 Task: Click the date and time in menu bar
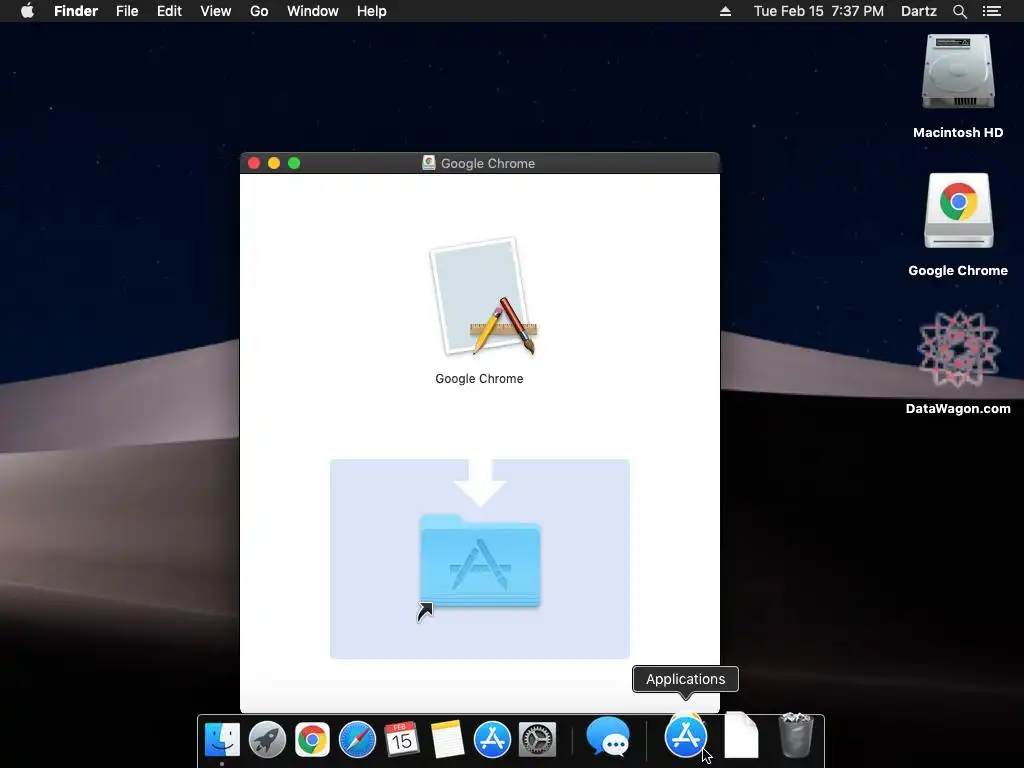(x=818, y=11)
